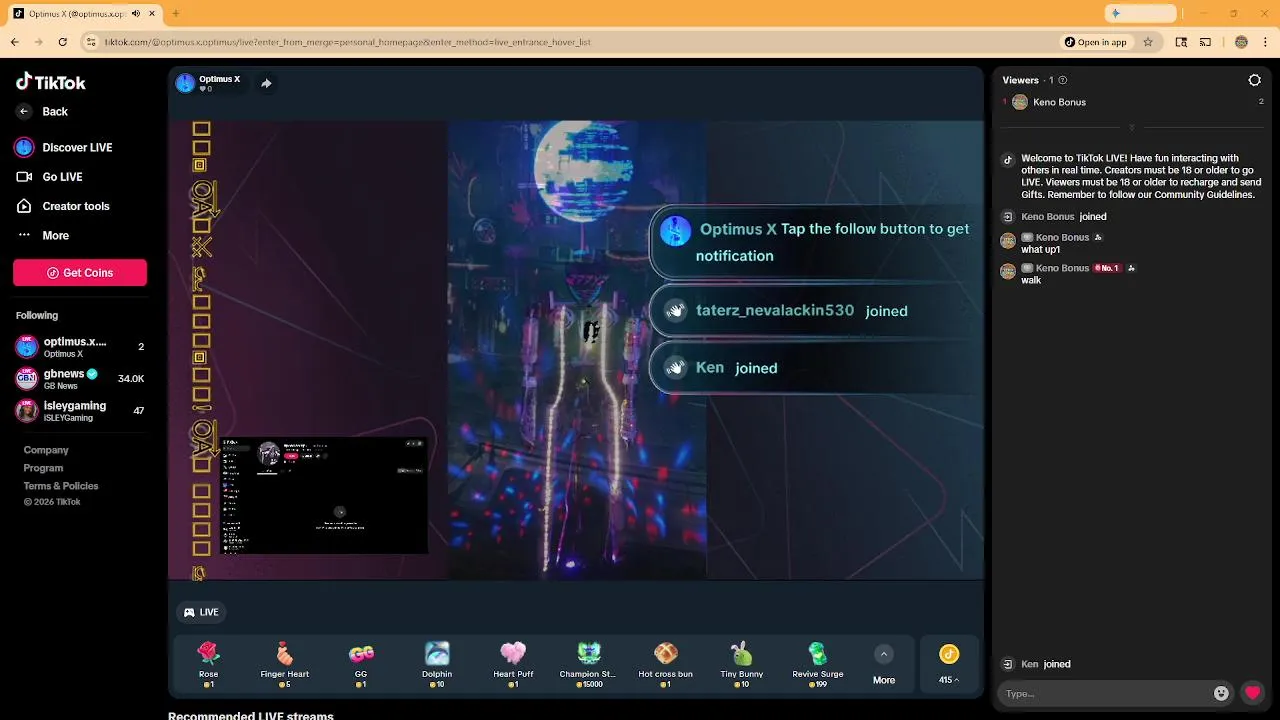This screenshot has width=1280, height=720.
Task: Reload the page
Action: 62,42
